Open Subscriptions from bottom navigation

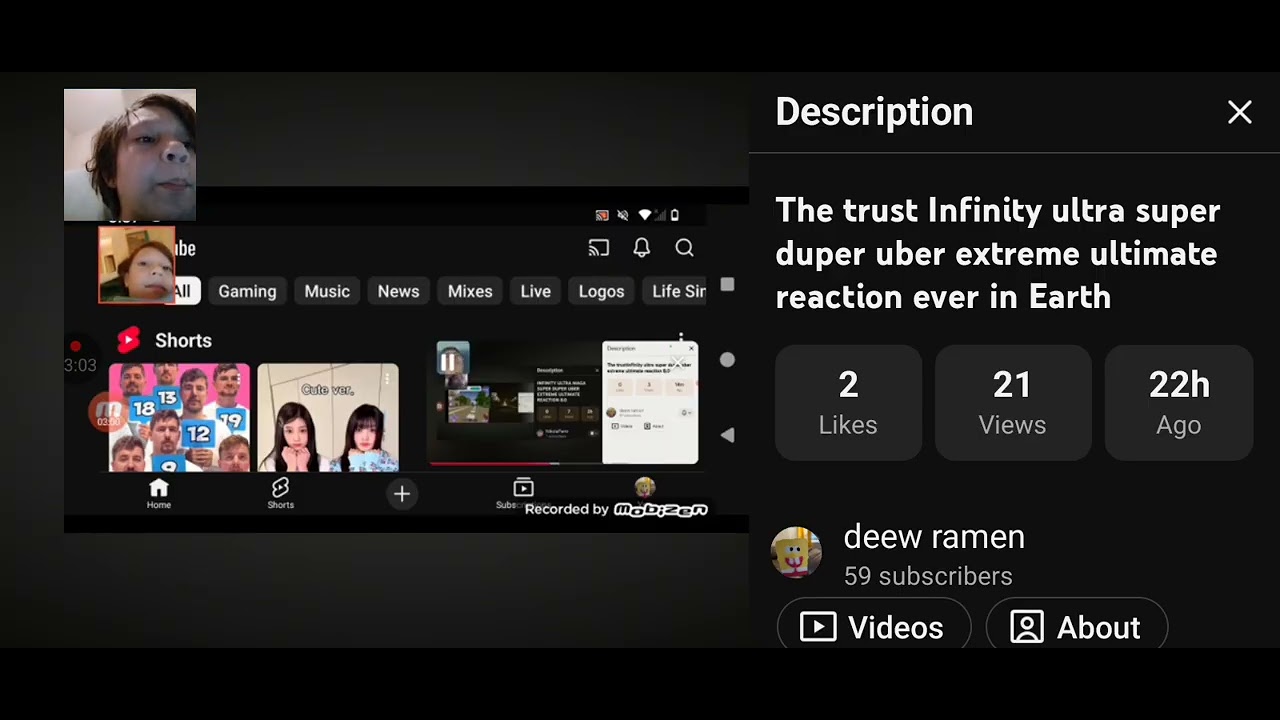523,493
